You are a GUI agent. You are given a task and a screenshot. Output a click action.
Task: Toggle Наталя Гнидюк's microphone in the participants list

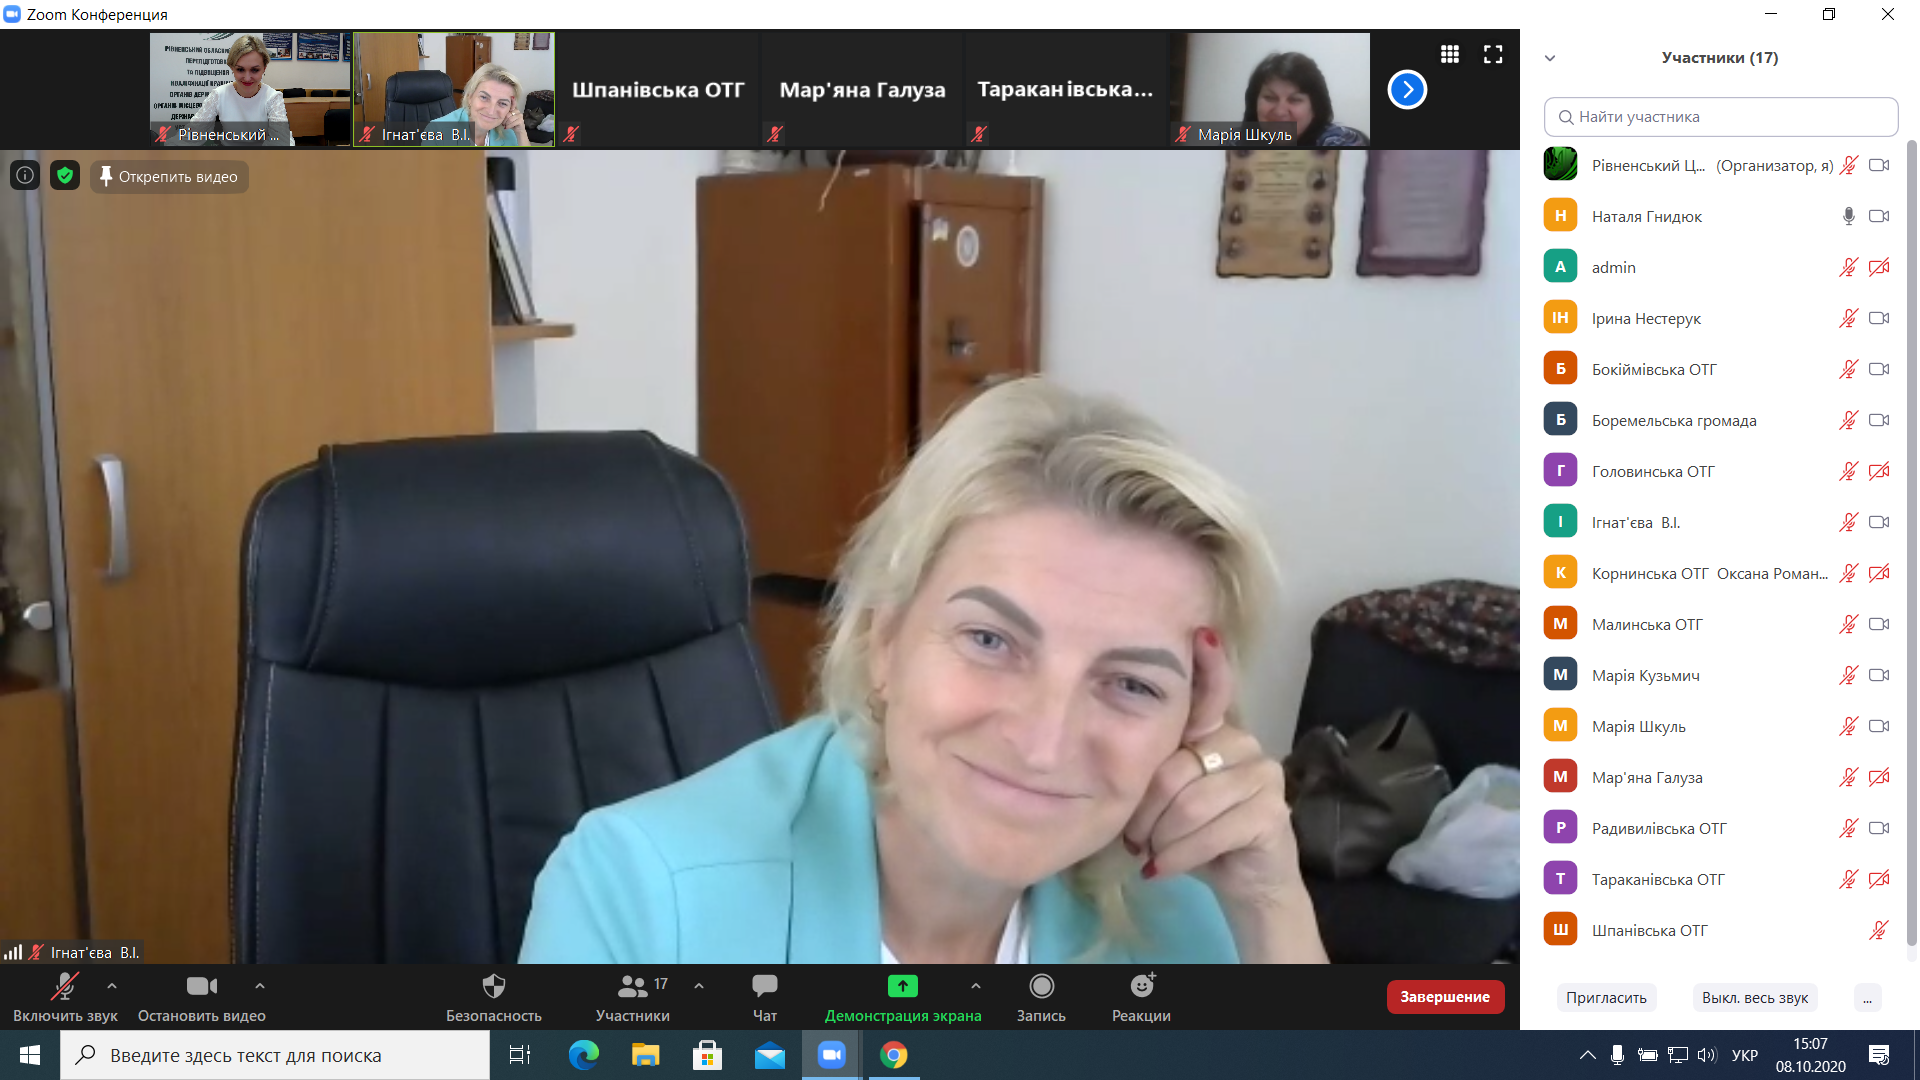click(x=1848, y=216)
